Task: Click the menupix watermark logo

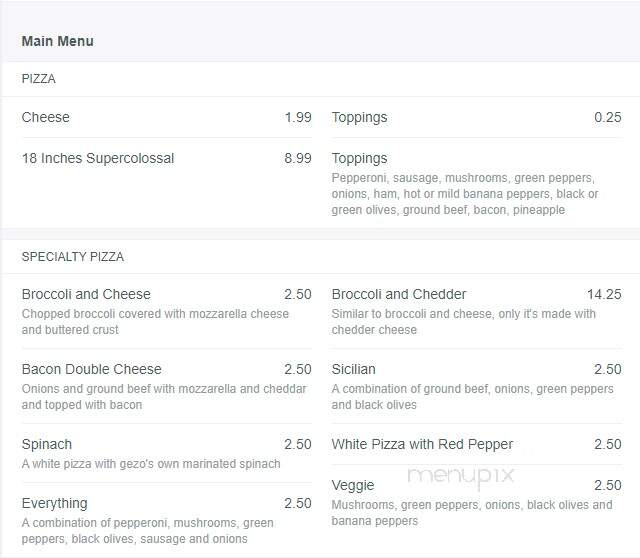Action: click(x=461, y=476)
